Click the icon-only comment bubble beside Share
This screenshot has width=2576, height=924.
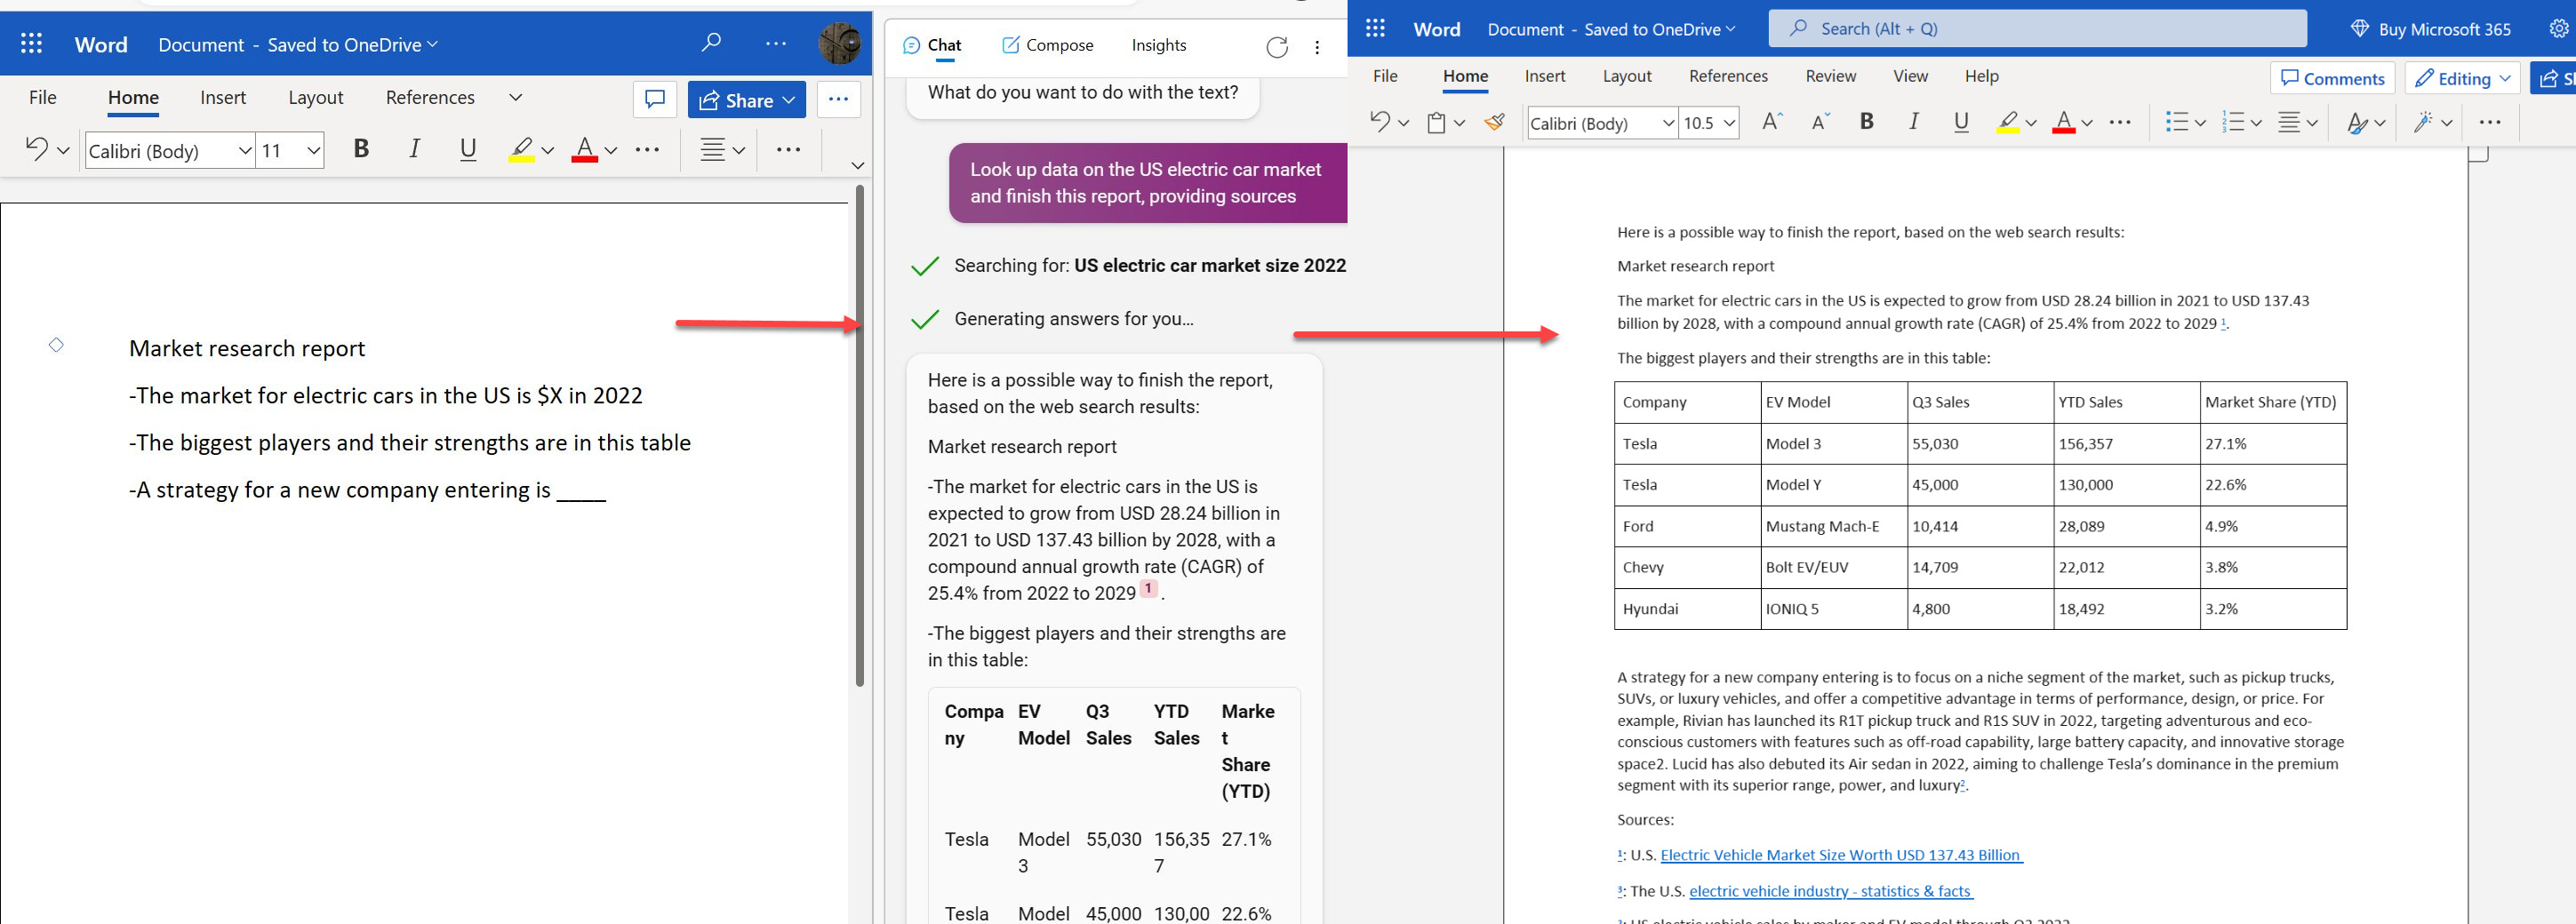655,99
